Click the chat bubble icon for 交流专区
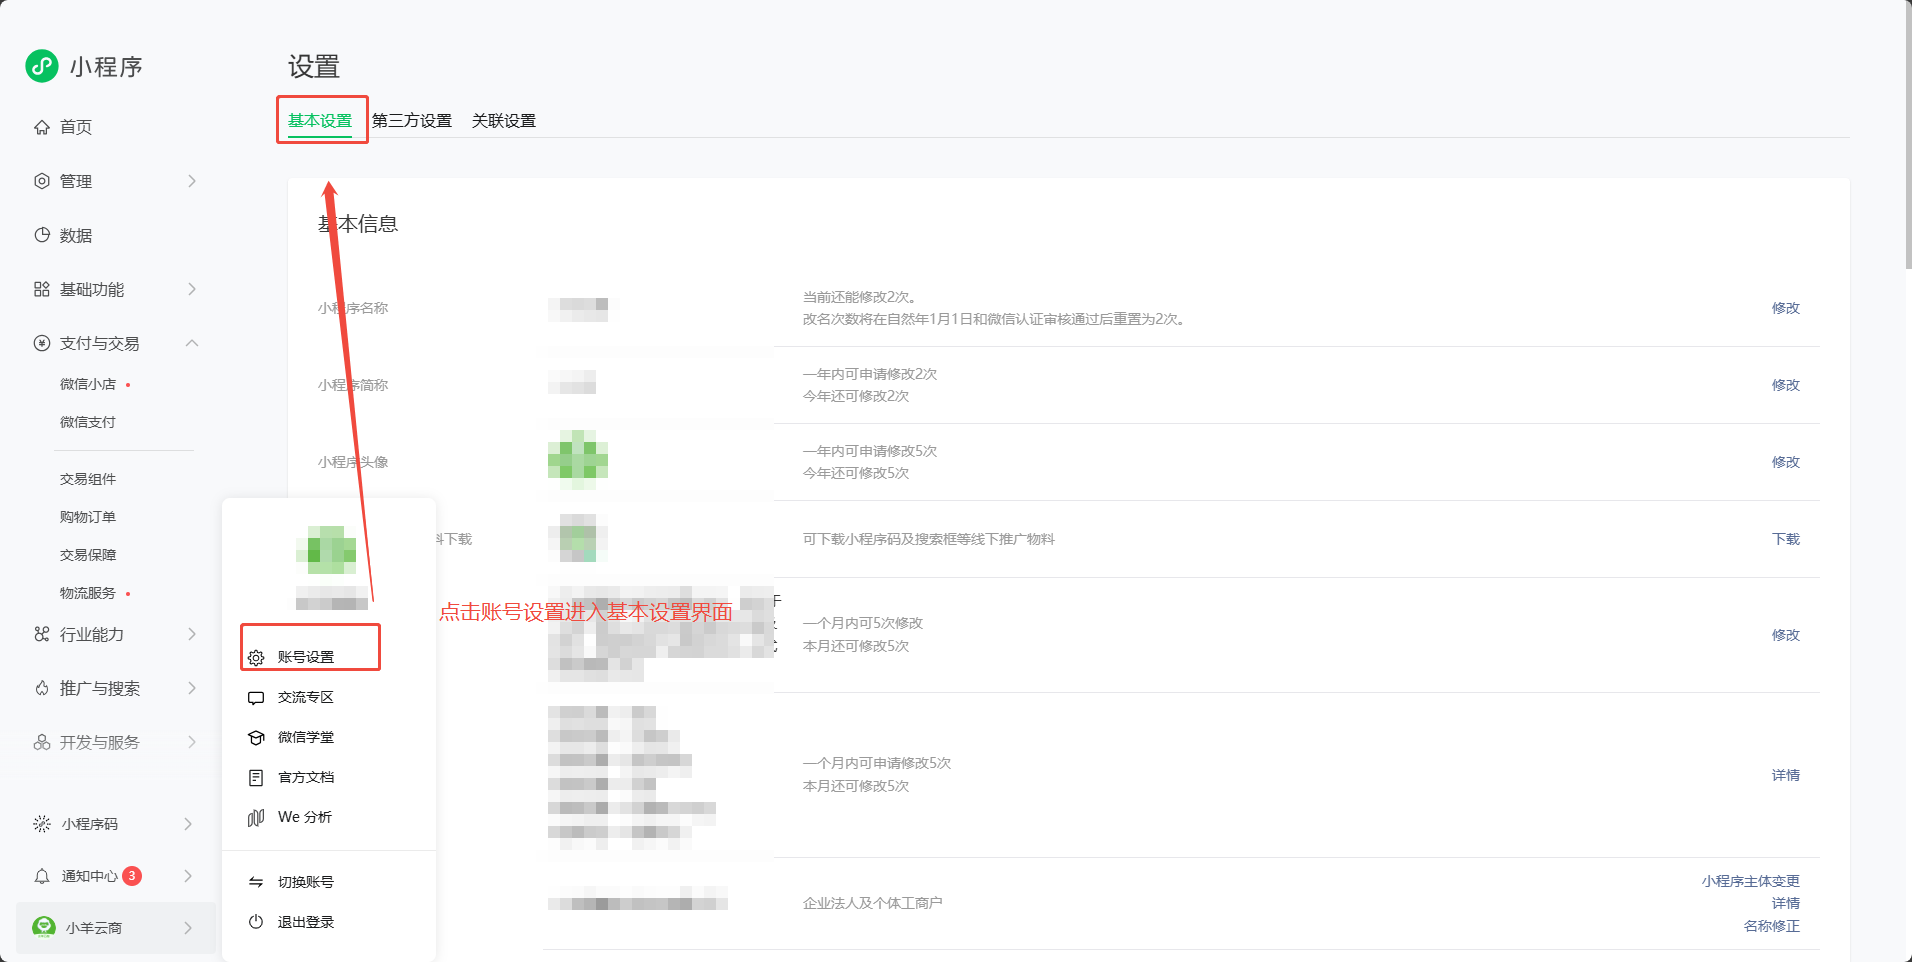Screen dimensions: 1912x962 point(256,698)
